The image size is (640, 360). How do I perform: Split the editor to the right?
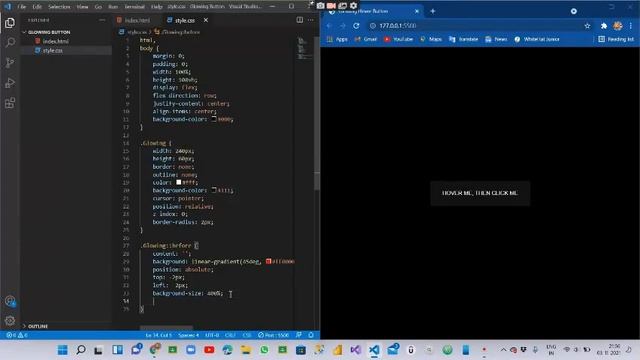click(x=300, y=20)
